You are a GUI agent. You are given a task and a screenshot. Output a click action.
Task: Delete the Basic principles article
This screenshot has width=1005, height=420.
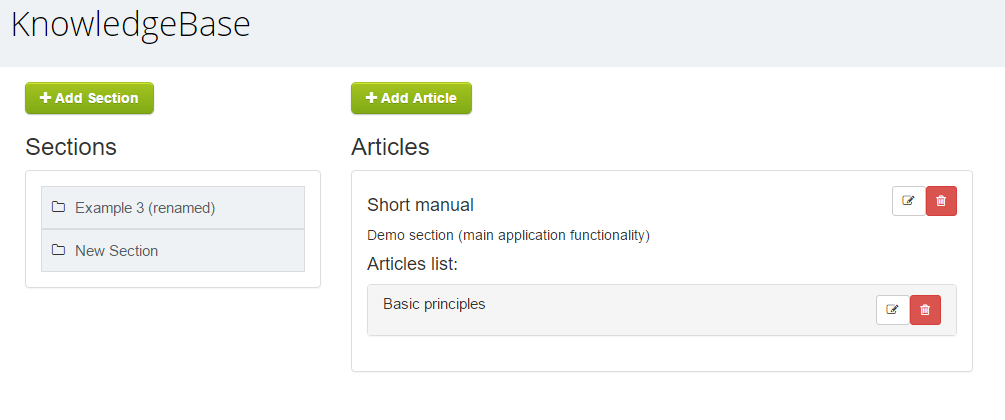click(x=925, y=310)
